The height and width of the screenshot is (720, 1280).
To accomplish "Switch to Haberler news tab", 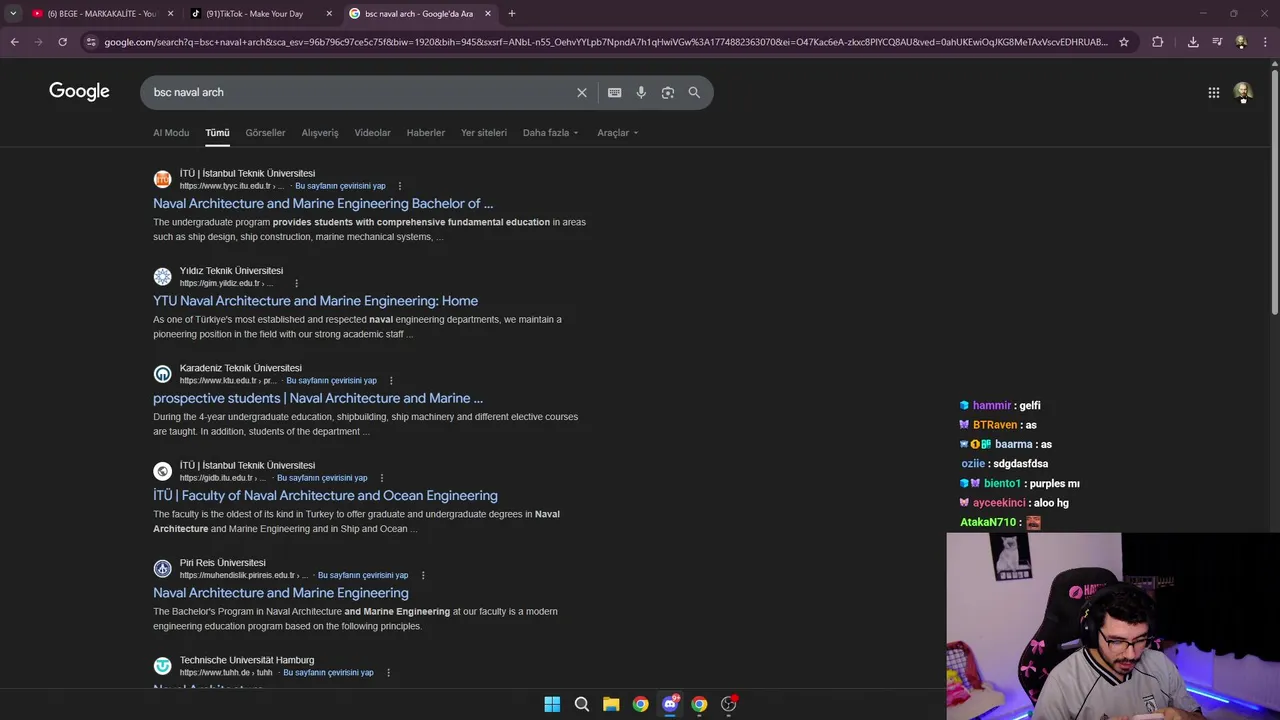I will (425, 132).
